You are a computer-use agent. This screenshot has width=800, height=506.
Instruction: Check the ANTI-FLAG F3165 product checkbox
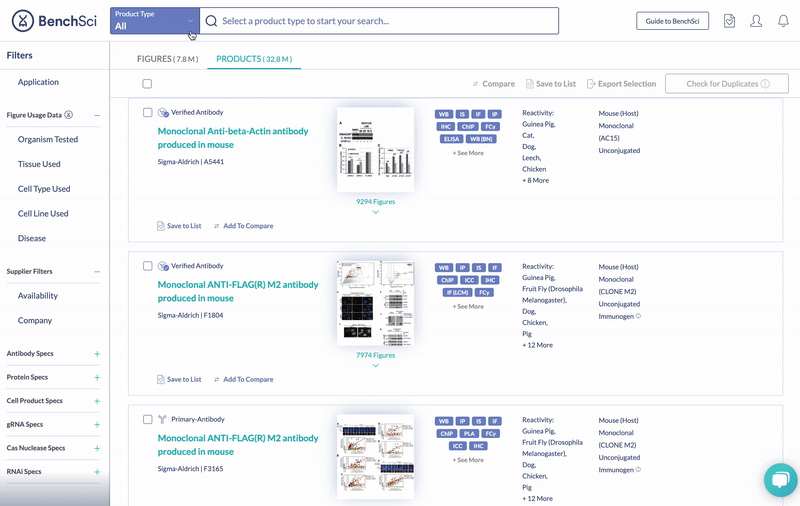pyautogui.click(x=147, y=419)
